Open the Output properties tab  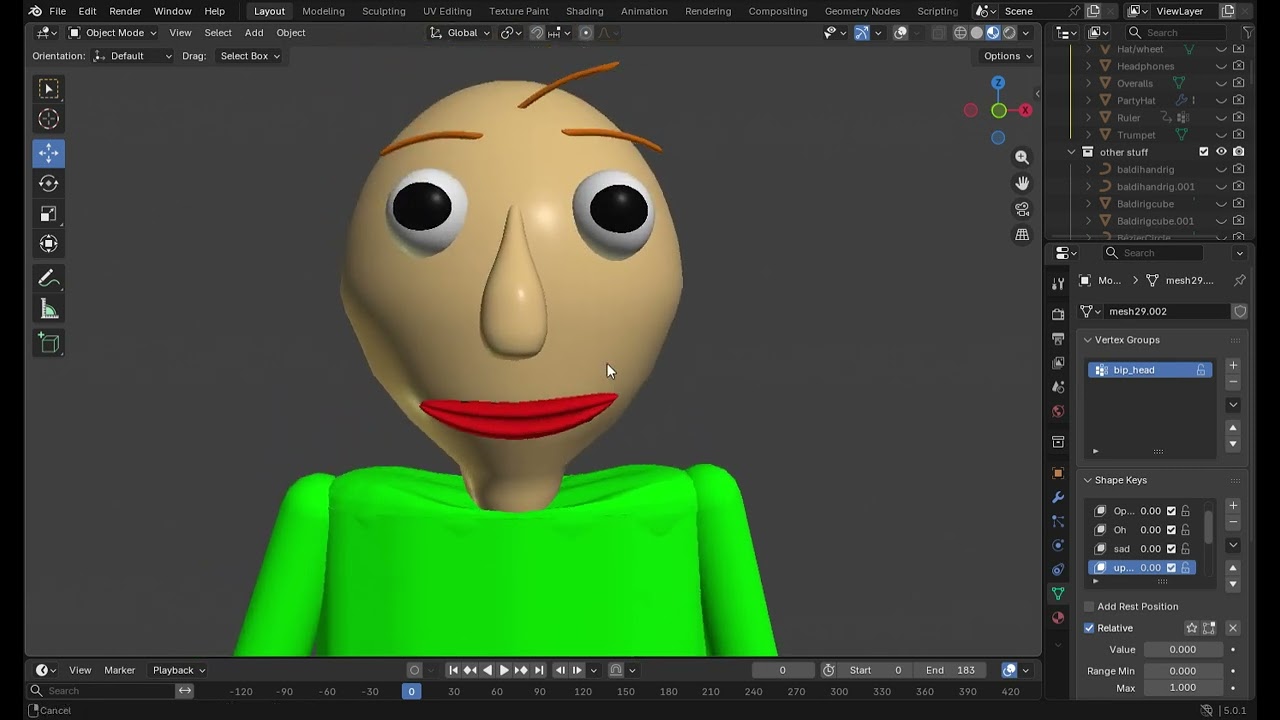(x=1058, y=338)
